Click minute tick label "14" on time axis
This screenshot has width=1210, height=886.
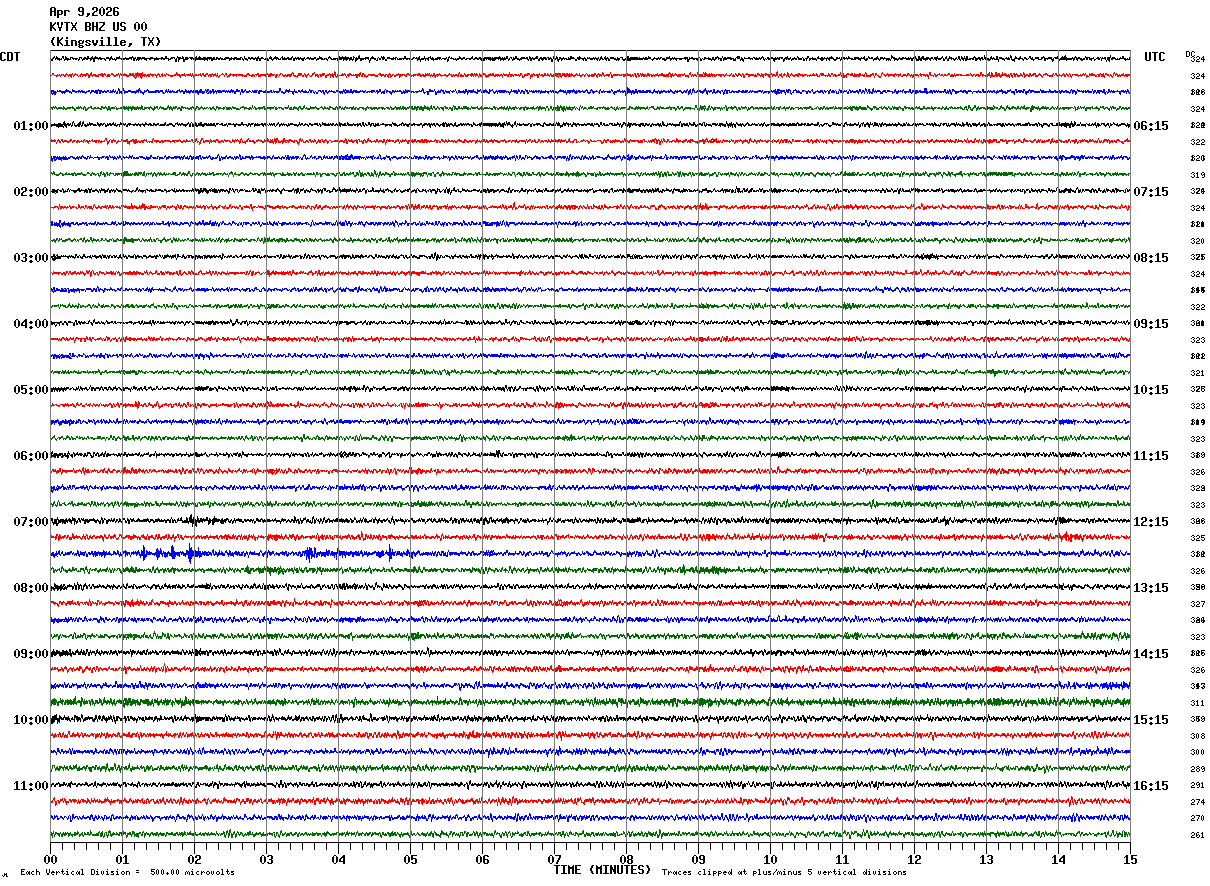pyautogui.click(x=1058, y=859)
